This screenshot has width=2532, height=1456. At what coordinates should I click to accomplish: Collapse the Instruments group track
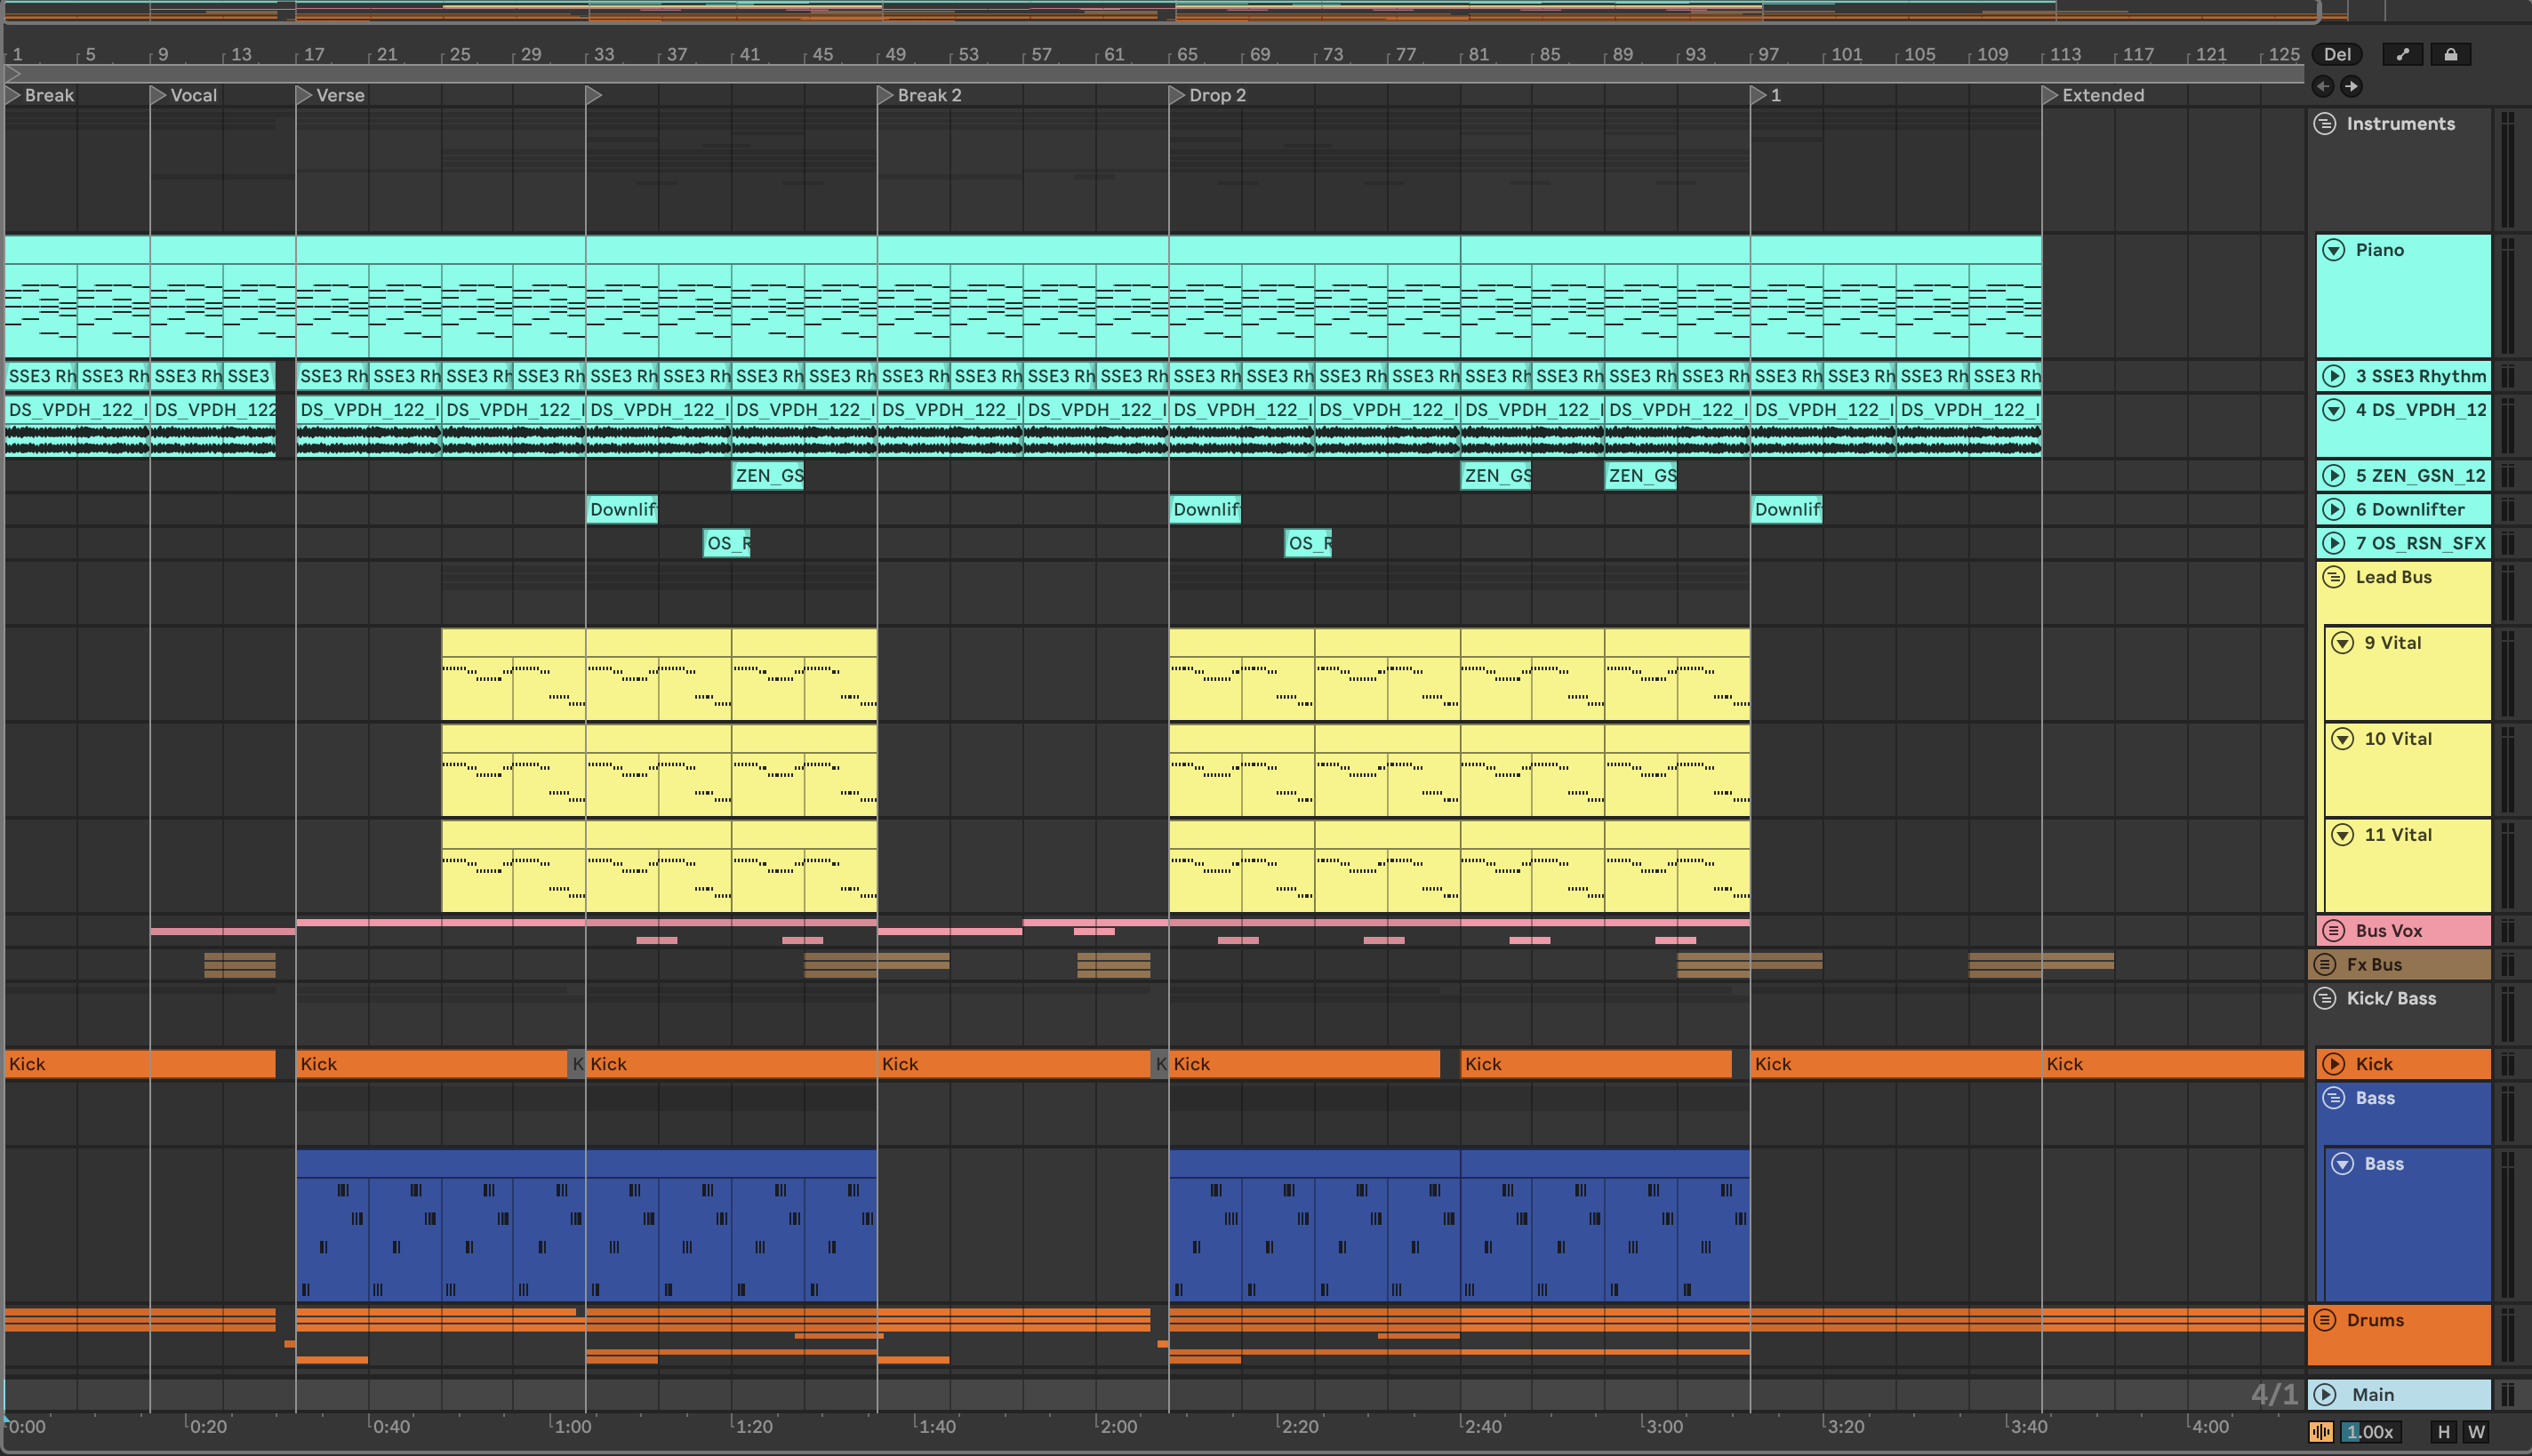[x=2325, y=124]
